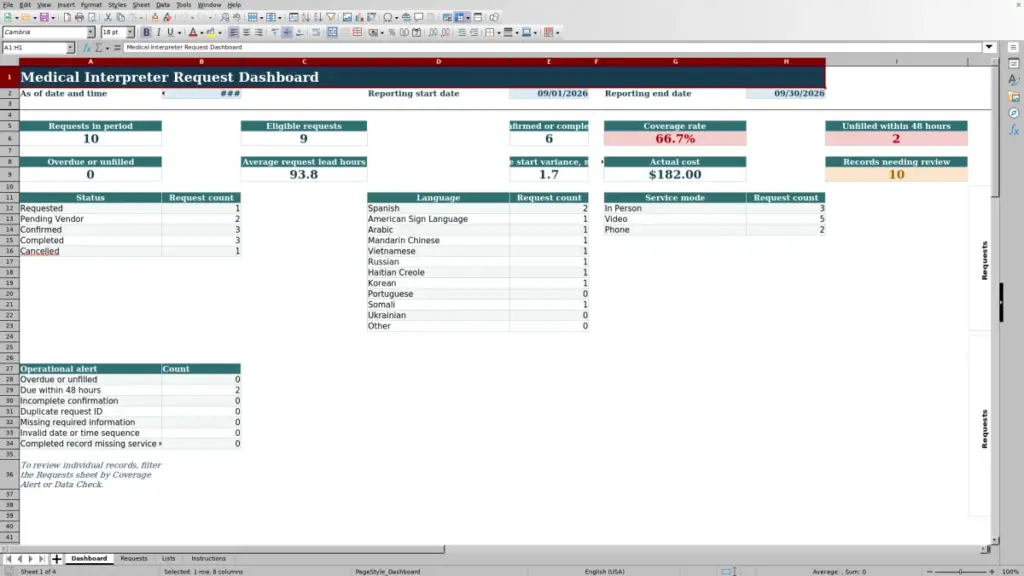Toggle Italic formatting

tap(158, 32)
